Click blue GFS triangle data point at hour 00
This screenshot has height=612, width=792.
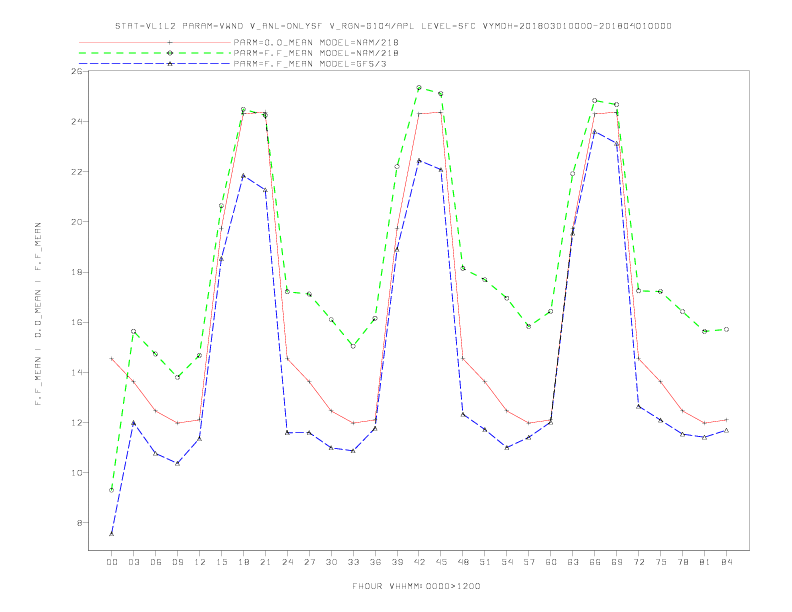coord(112,534)
